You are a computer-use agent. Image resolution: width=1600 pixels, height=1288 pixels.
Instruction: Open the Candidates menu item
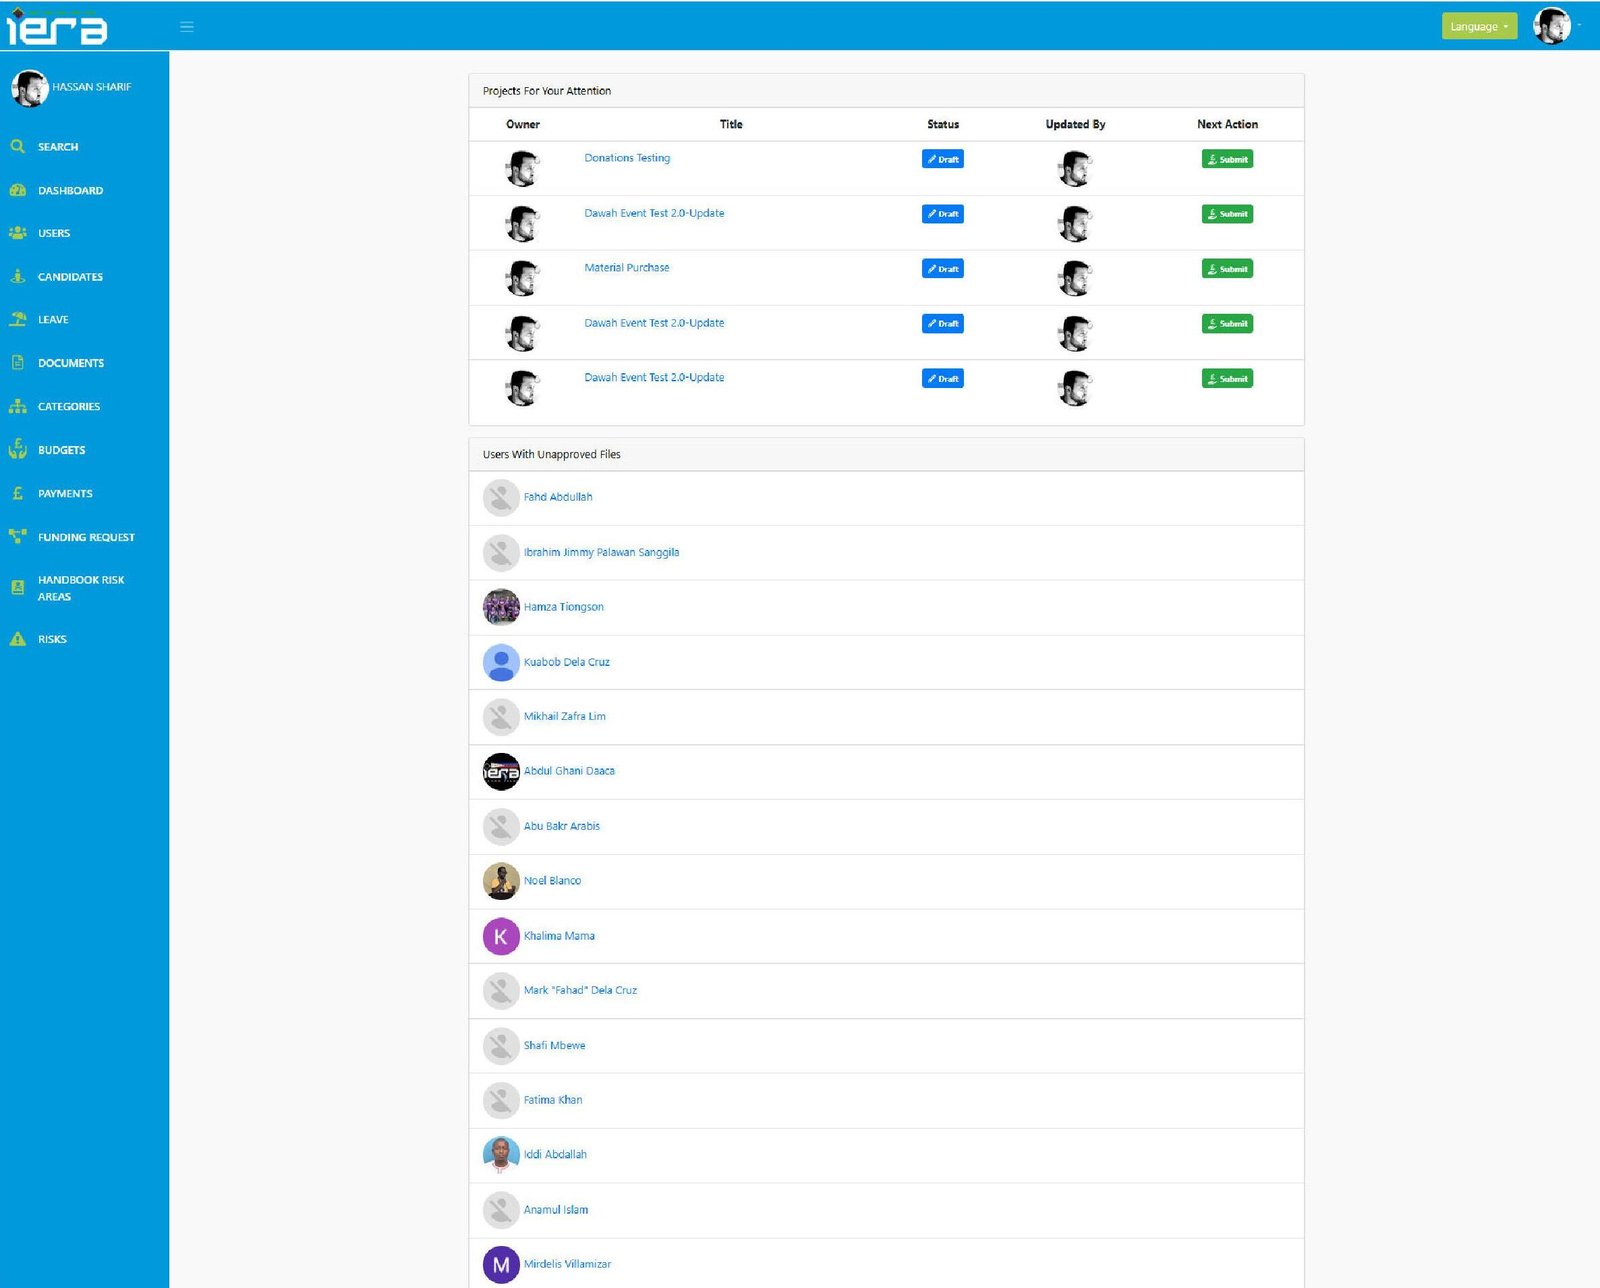(x=70, y=277)
